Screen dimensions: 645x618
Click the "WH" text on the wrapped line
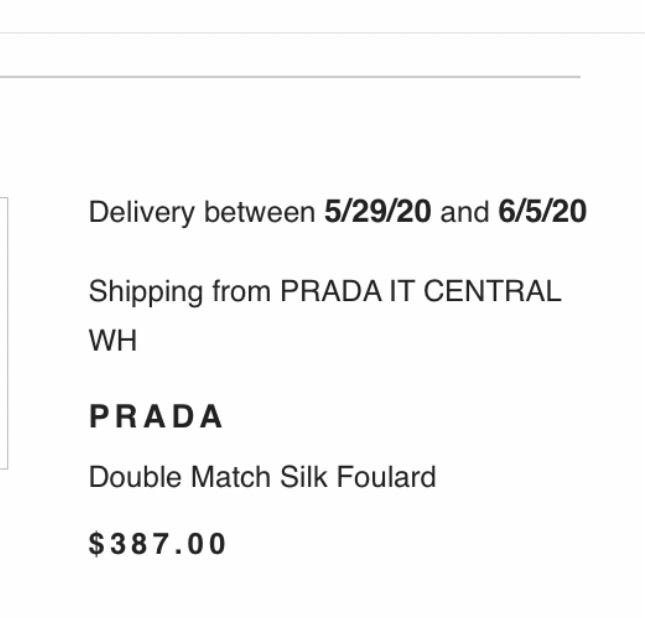pyautogui.click(x=112, y=341)
